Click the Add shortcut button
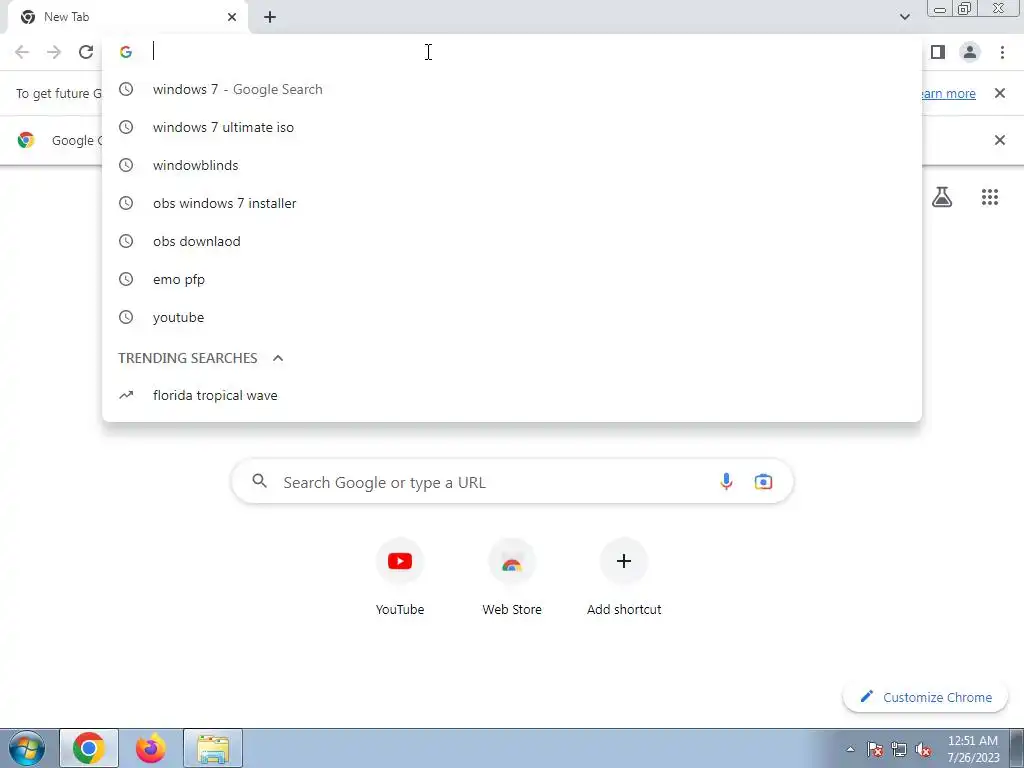 tap(624, 578)
